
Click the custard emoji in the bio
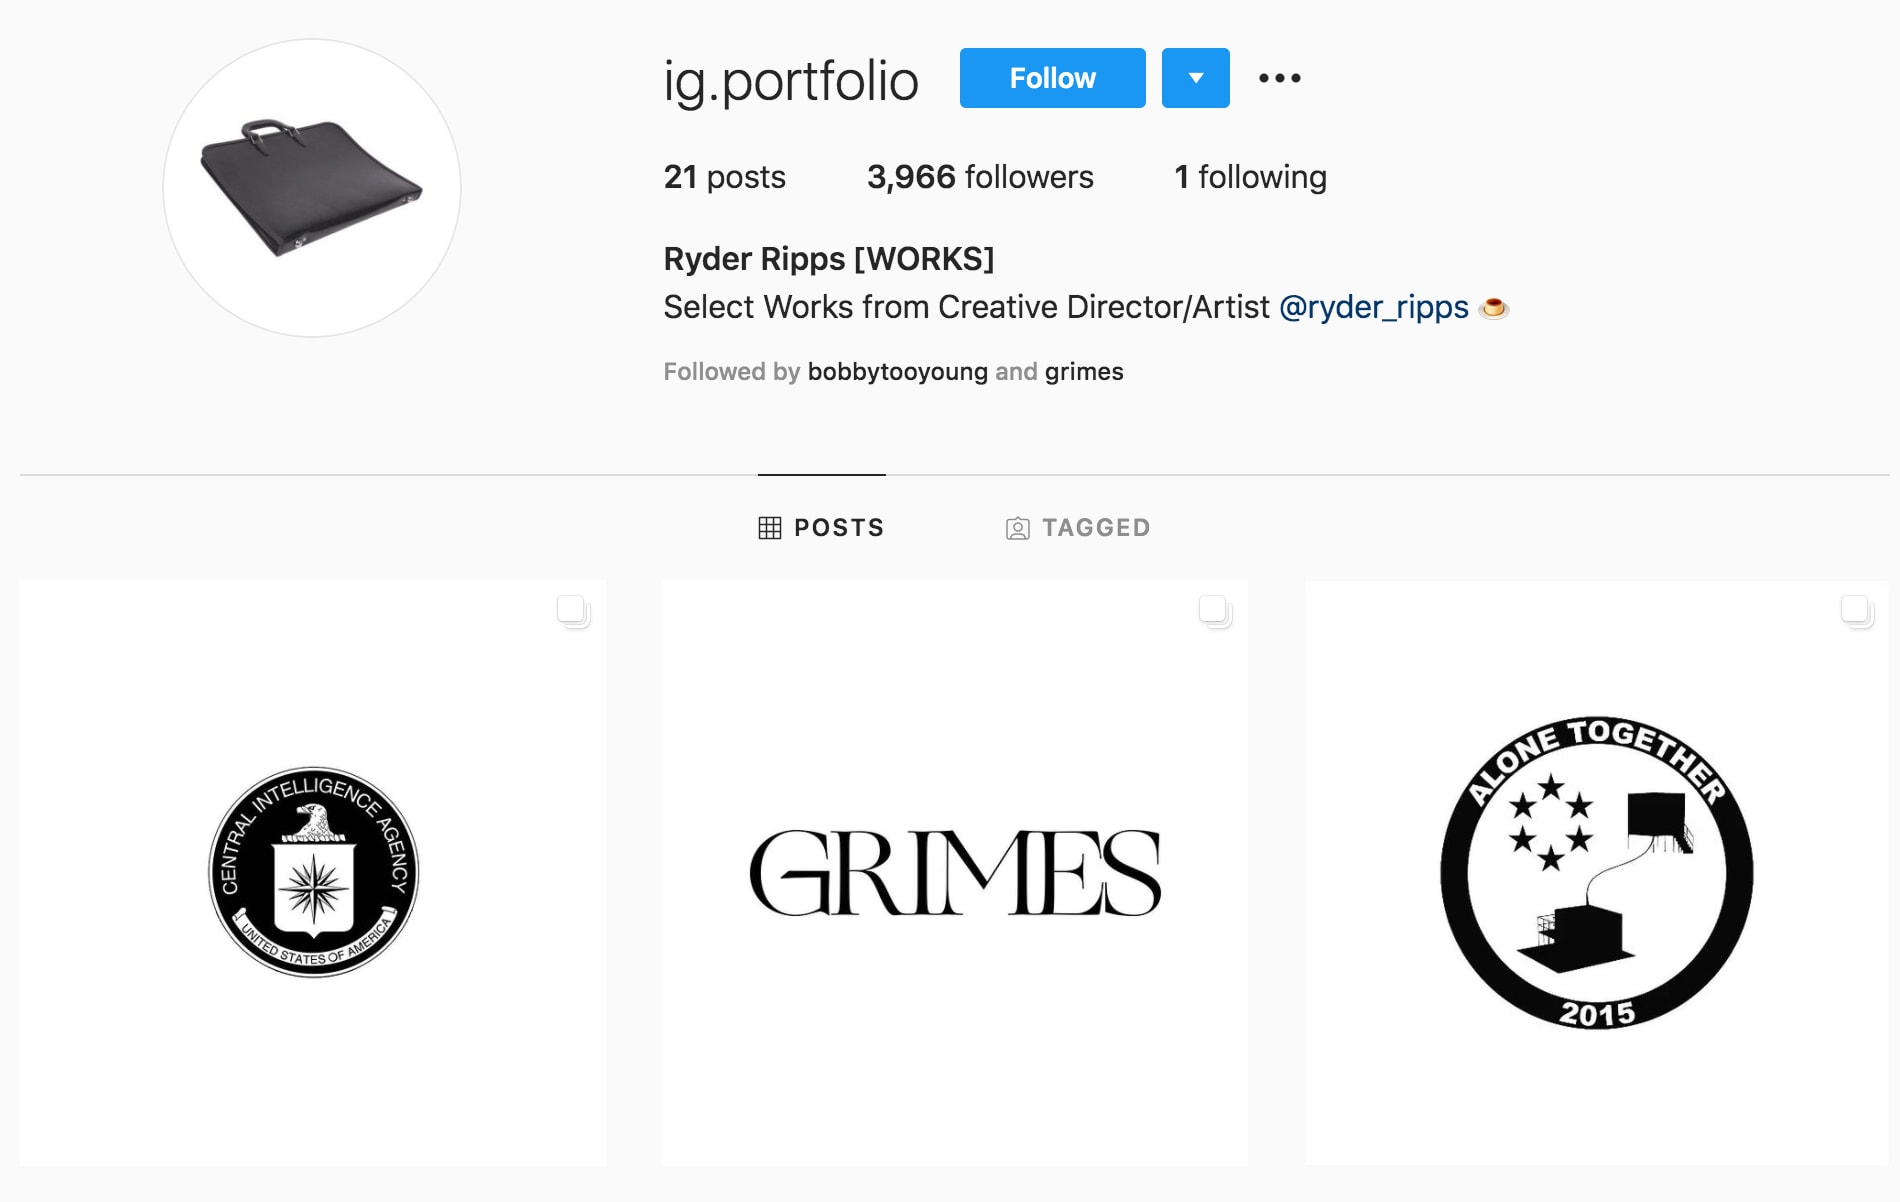(1493, 308)
